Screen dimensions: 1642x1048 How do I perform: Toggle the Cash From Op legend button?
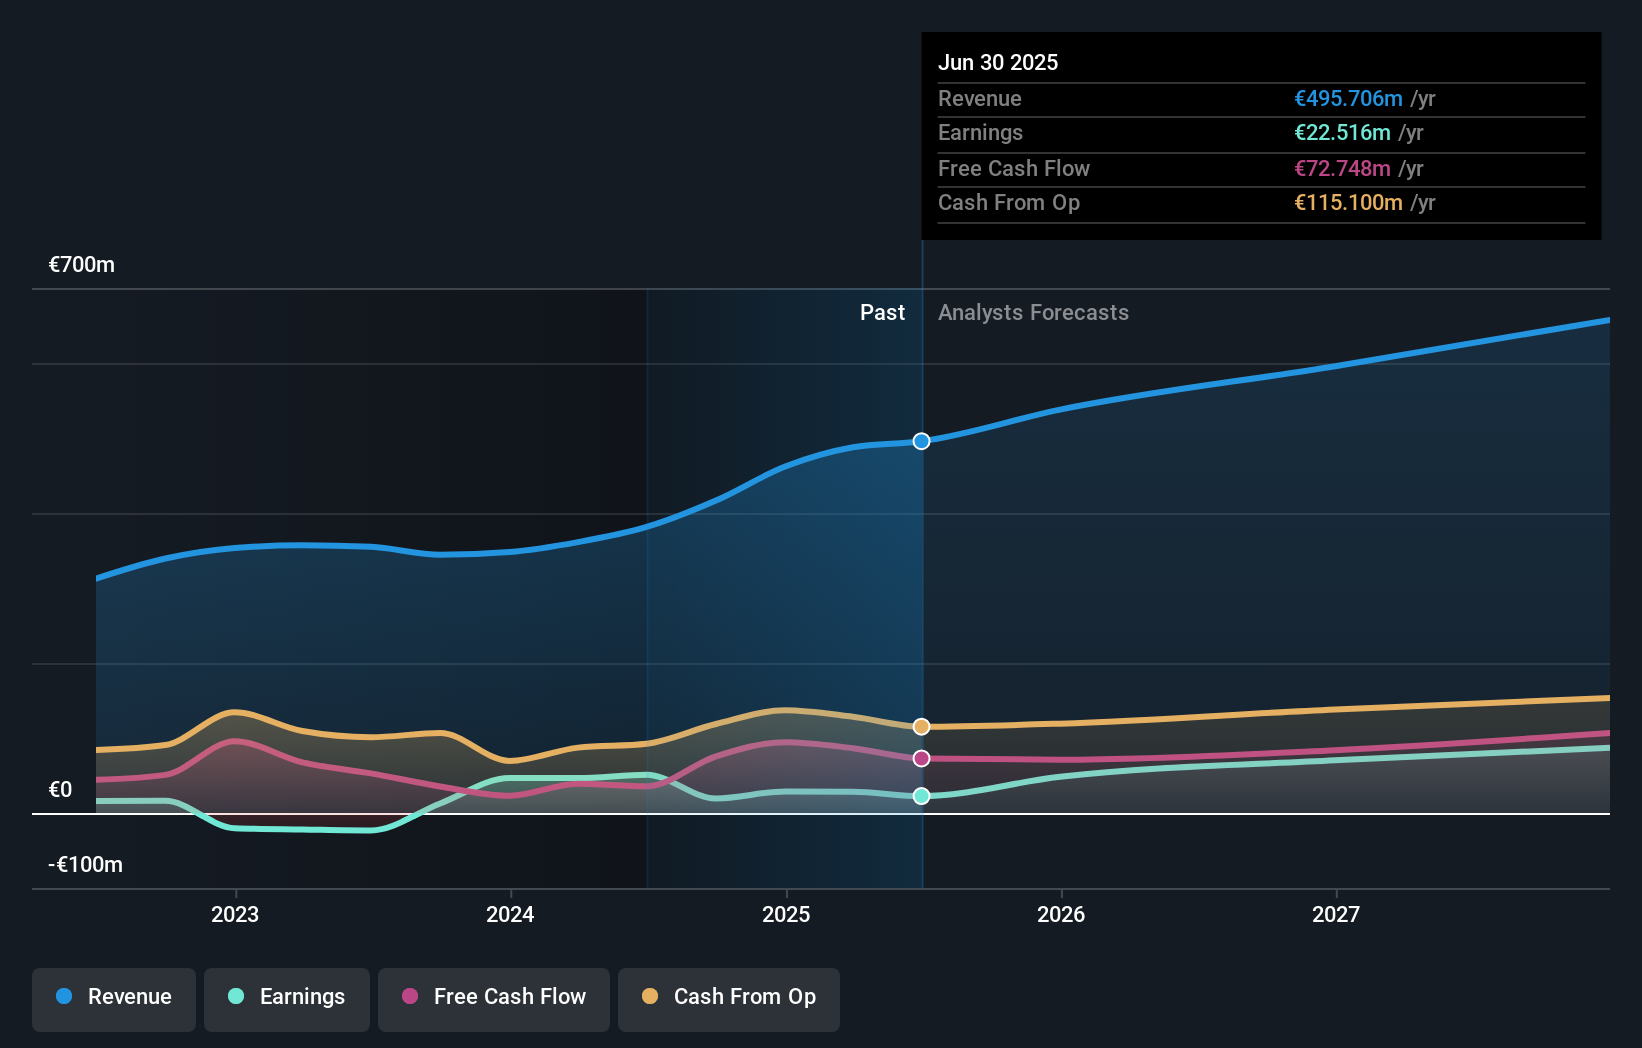(x=729, y=999)
